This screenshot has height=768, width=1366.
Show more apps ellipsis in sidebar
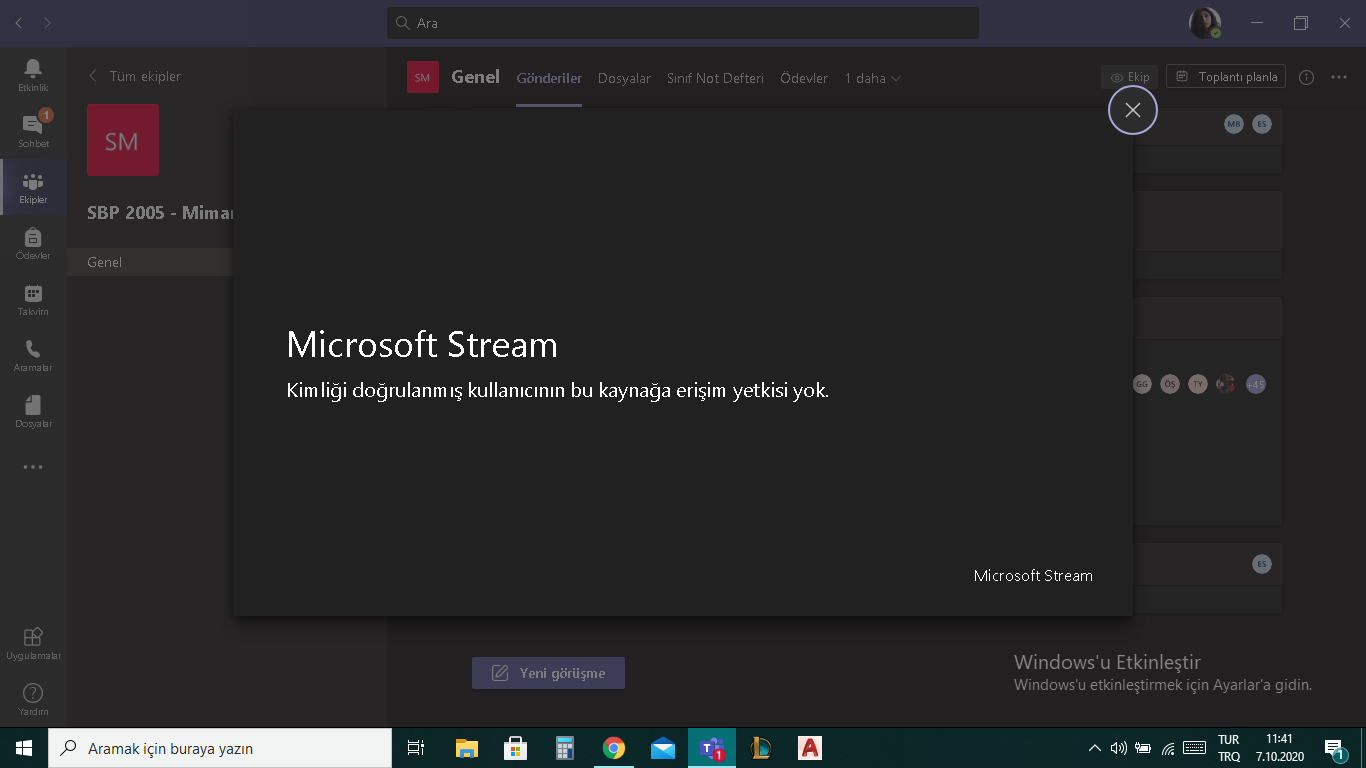33,467
